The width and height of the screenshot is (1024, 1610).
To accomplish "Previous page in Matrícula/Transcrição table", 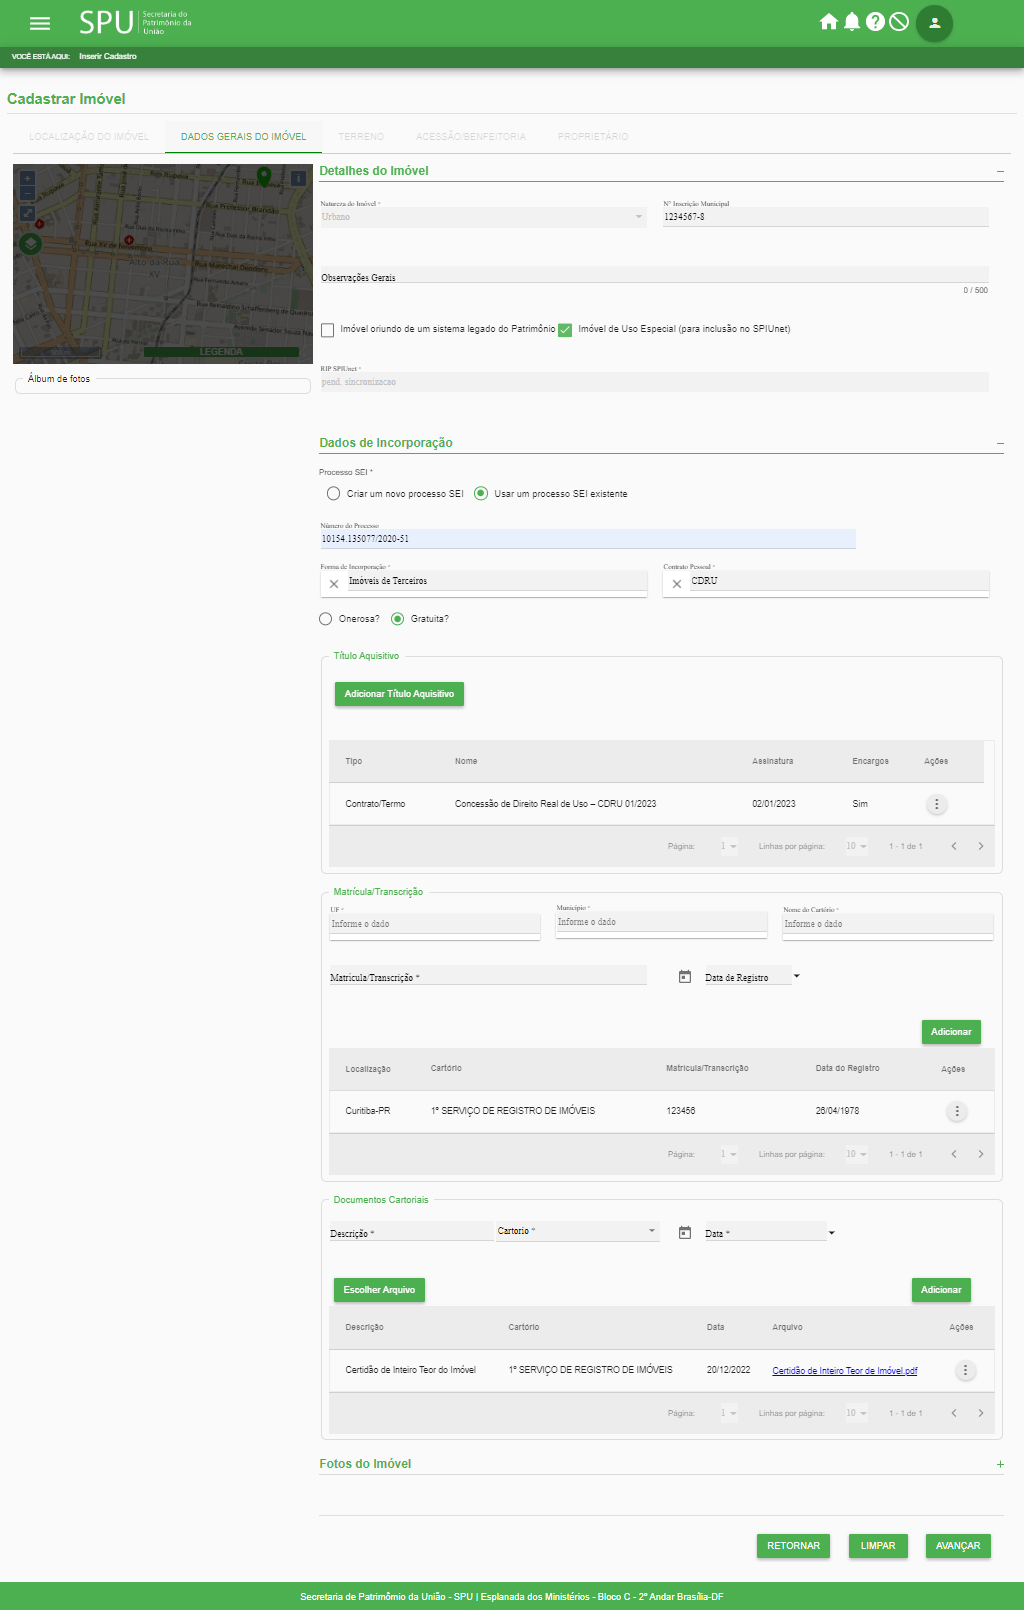I will (954, 1154).
